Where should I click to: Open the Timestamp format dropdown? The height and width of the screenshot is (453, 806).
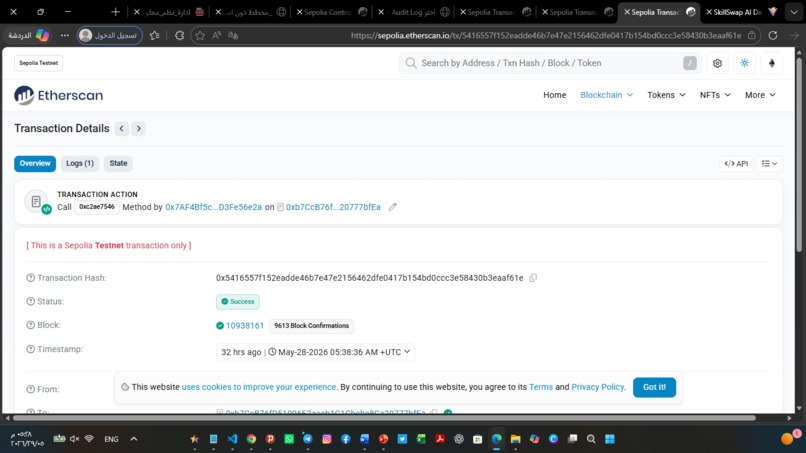tap(316, 352)
